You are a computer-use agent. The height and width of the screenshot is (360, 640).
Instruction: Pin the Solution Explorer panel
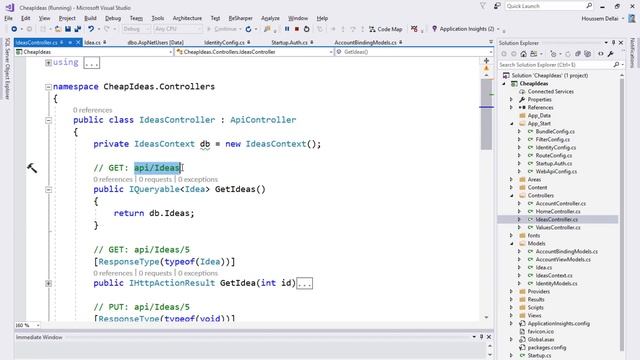click(x=613, y=42)
